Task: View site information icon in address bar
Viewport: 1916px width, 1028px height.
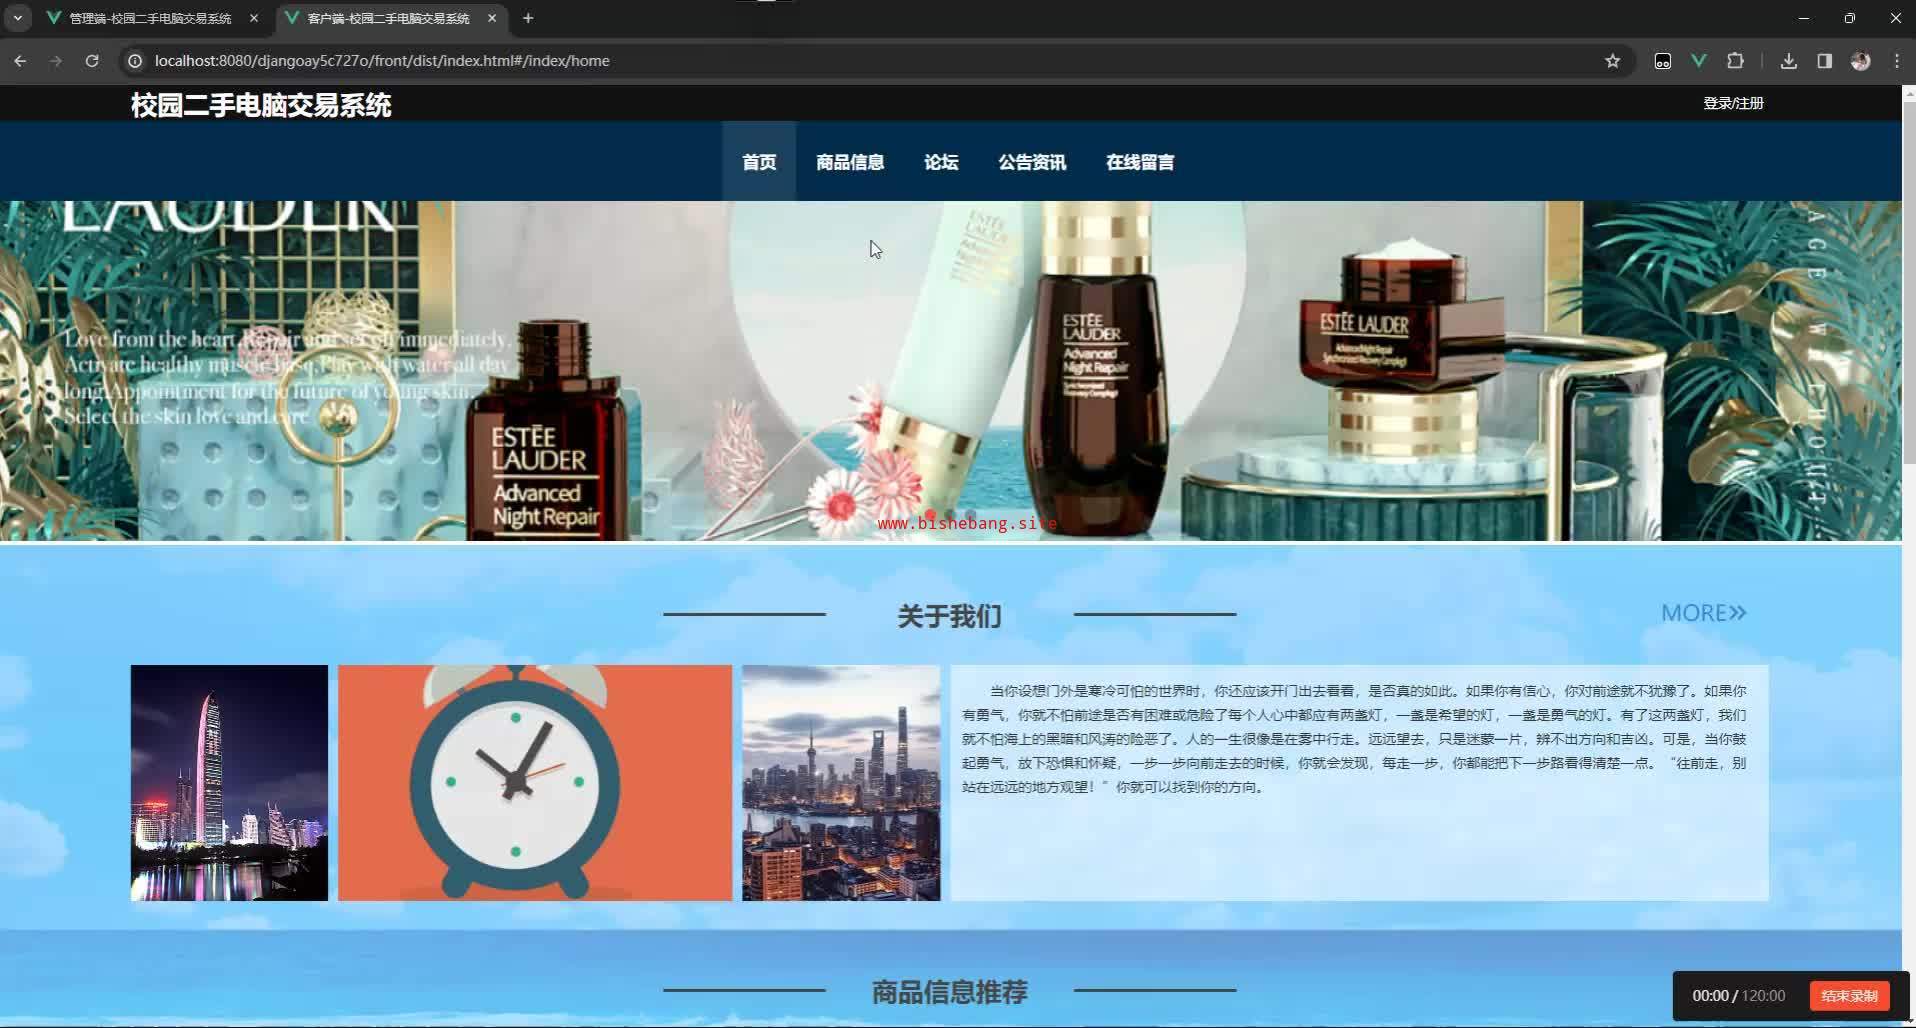Action: (x=135, y=61)
